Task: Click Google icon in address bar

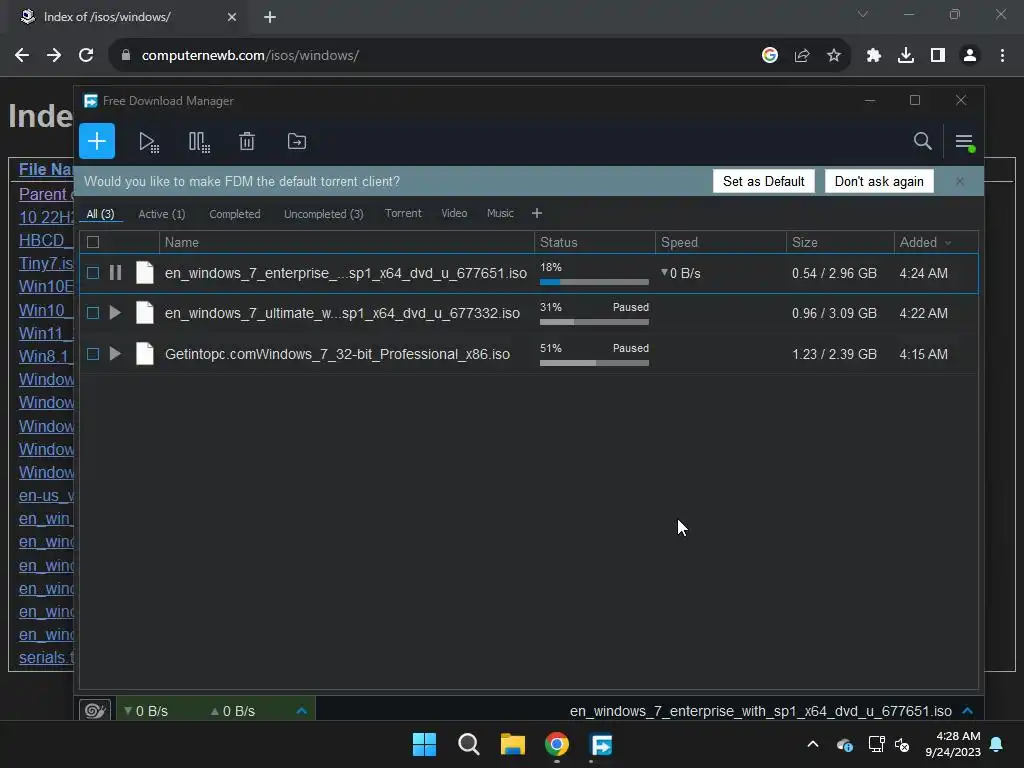Action: click(770, 56)
